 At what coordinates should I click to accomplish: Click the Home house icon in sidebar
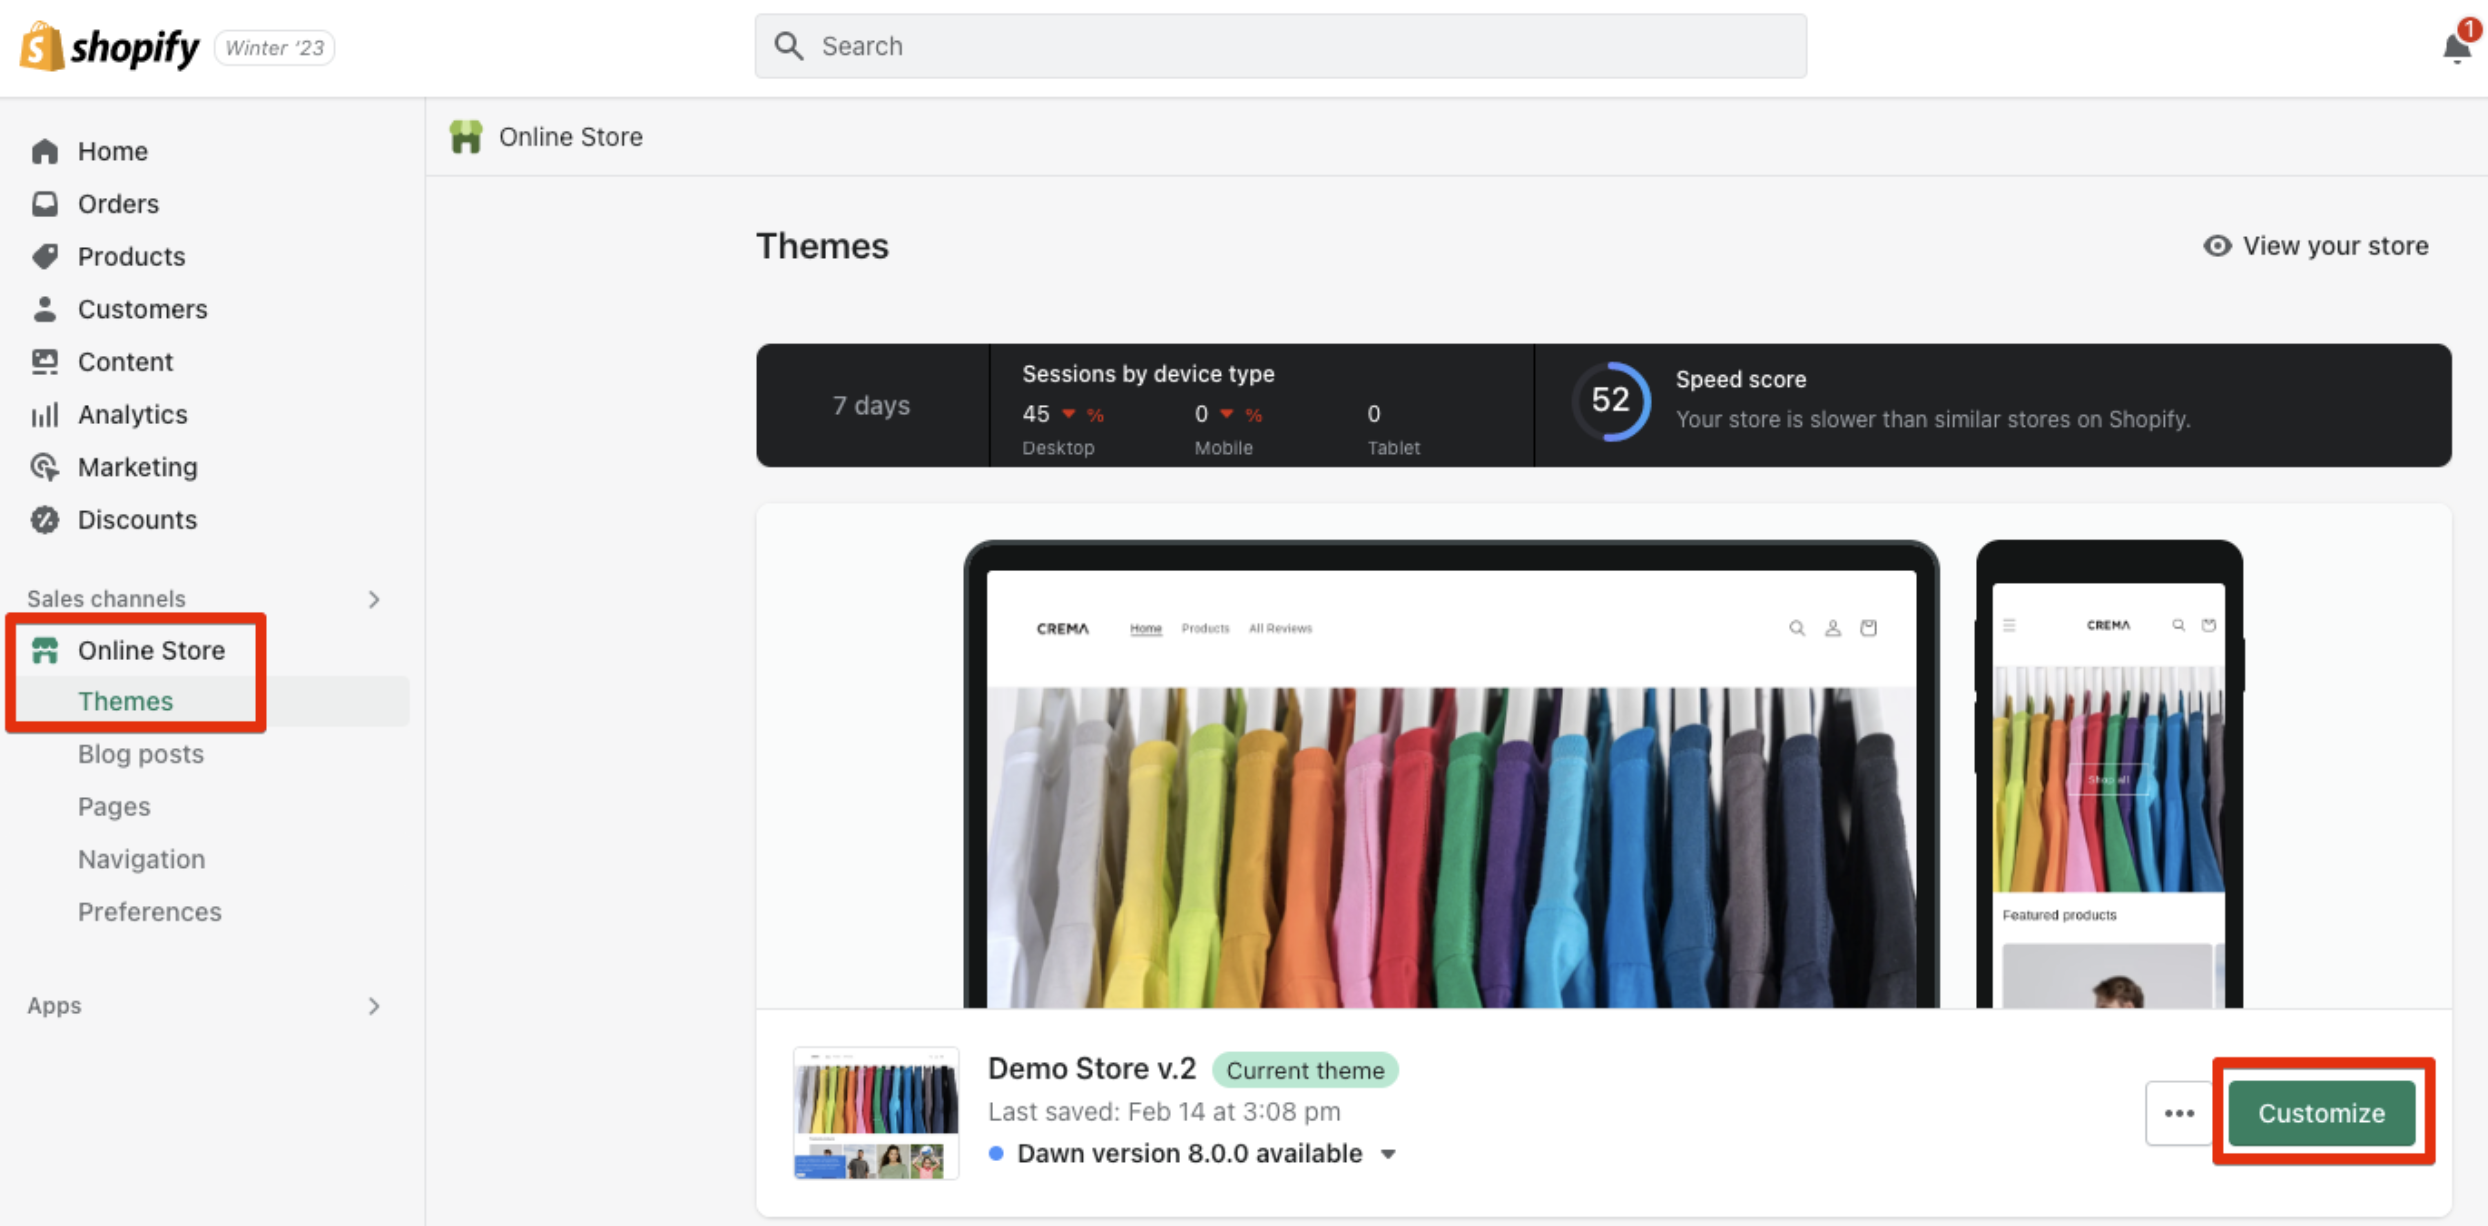pyautogui.click(x=45, y=151)
